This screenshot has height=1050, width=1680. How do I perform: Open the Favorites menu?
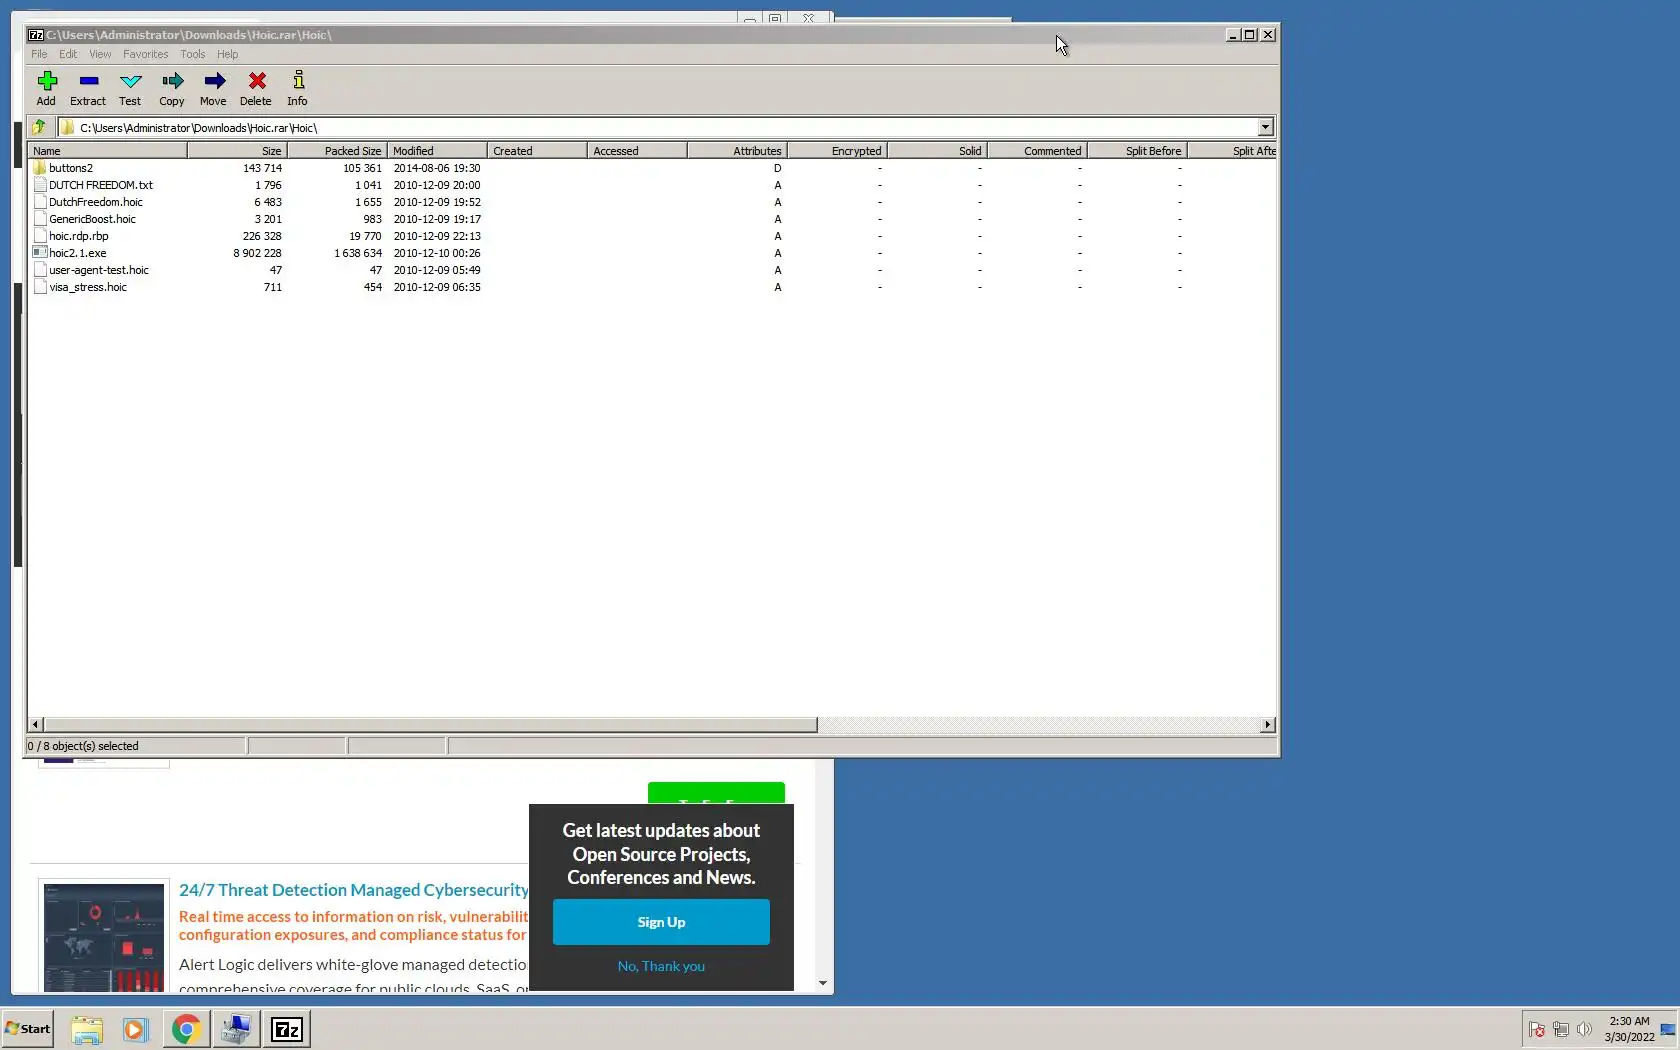pyautogui.click(x=146, y=54)
